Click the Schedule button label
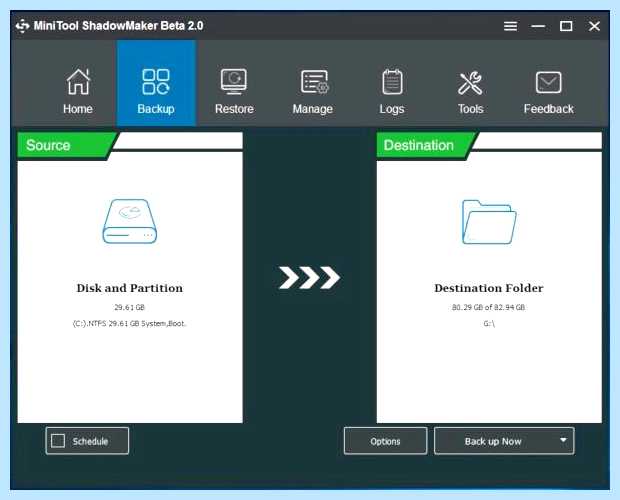 (90, 441)
